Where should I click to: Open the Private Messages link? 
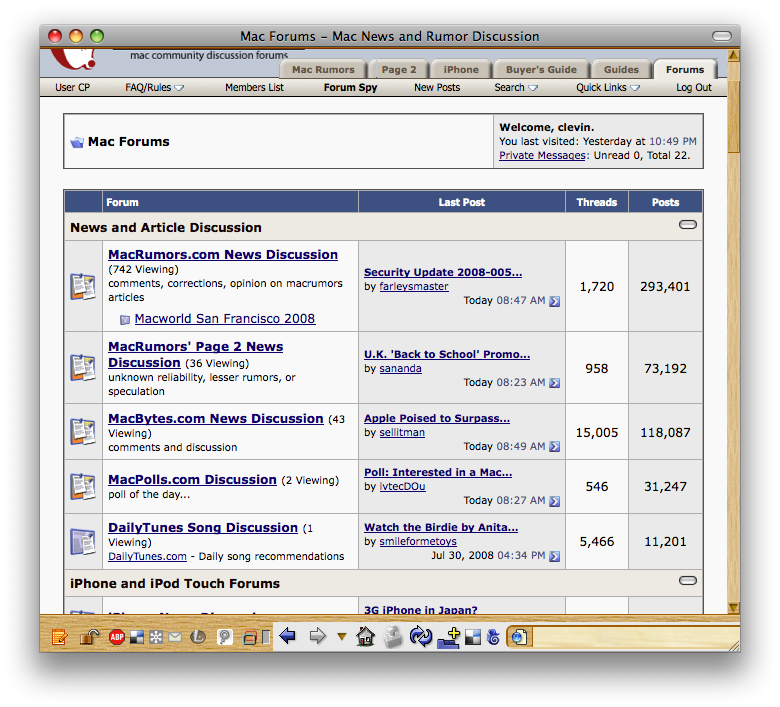click(x=542, y=155)
